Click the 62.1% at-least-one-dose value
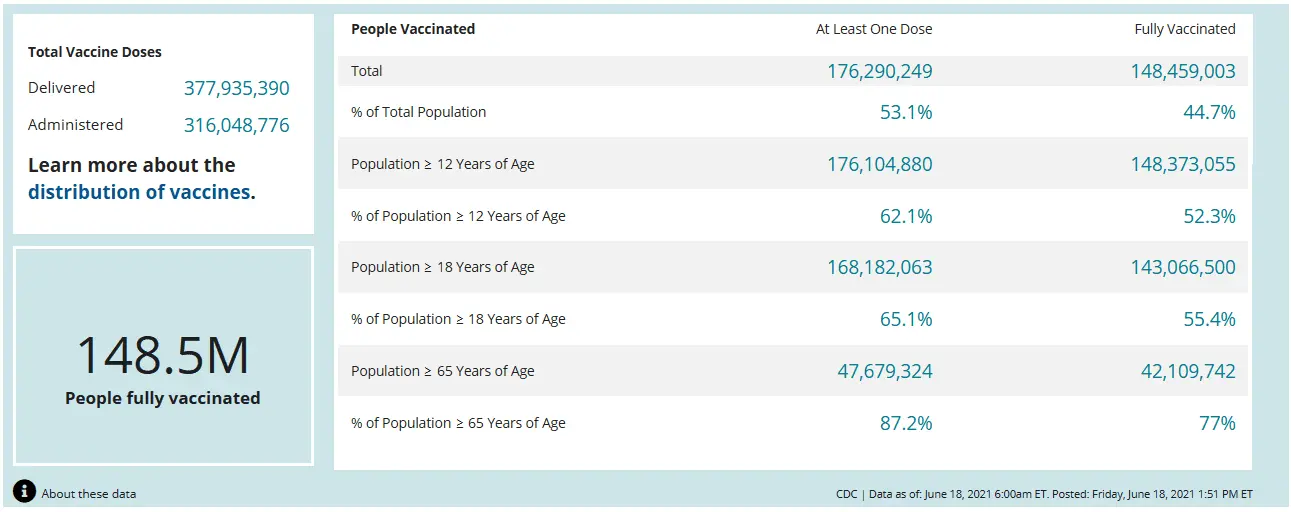Image resolution: width=1291 pixels, height=512 pixels. pos(906,216)
